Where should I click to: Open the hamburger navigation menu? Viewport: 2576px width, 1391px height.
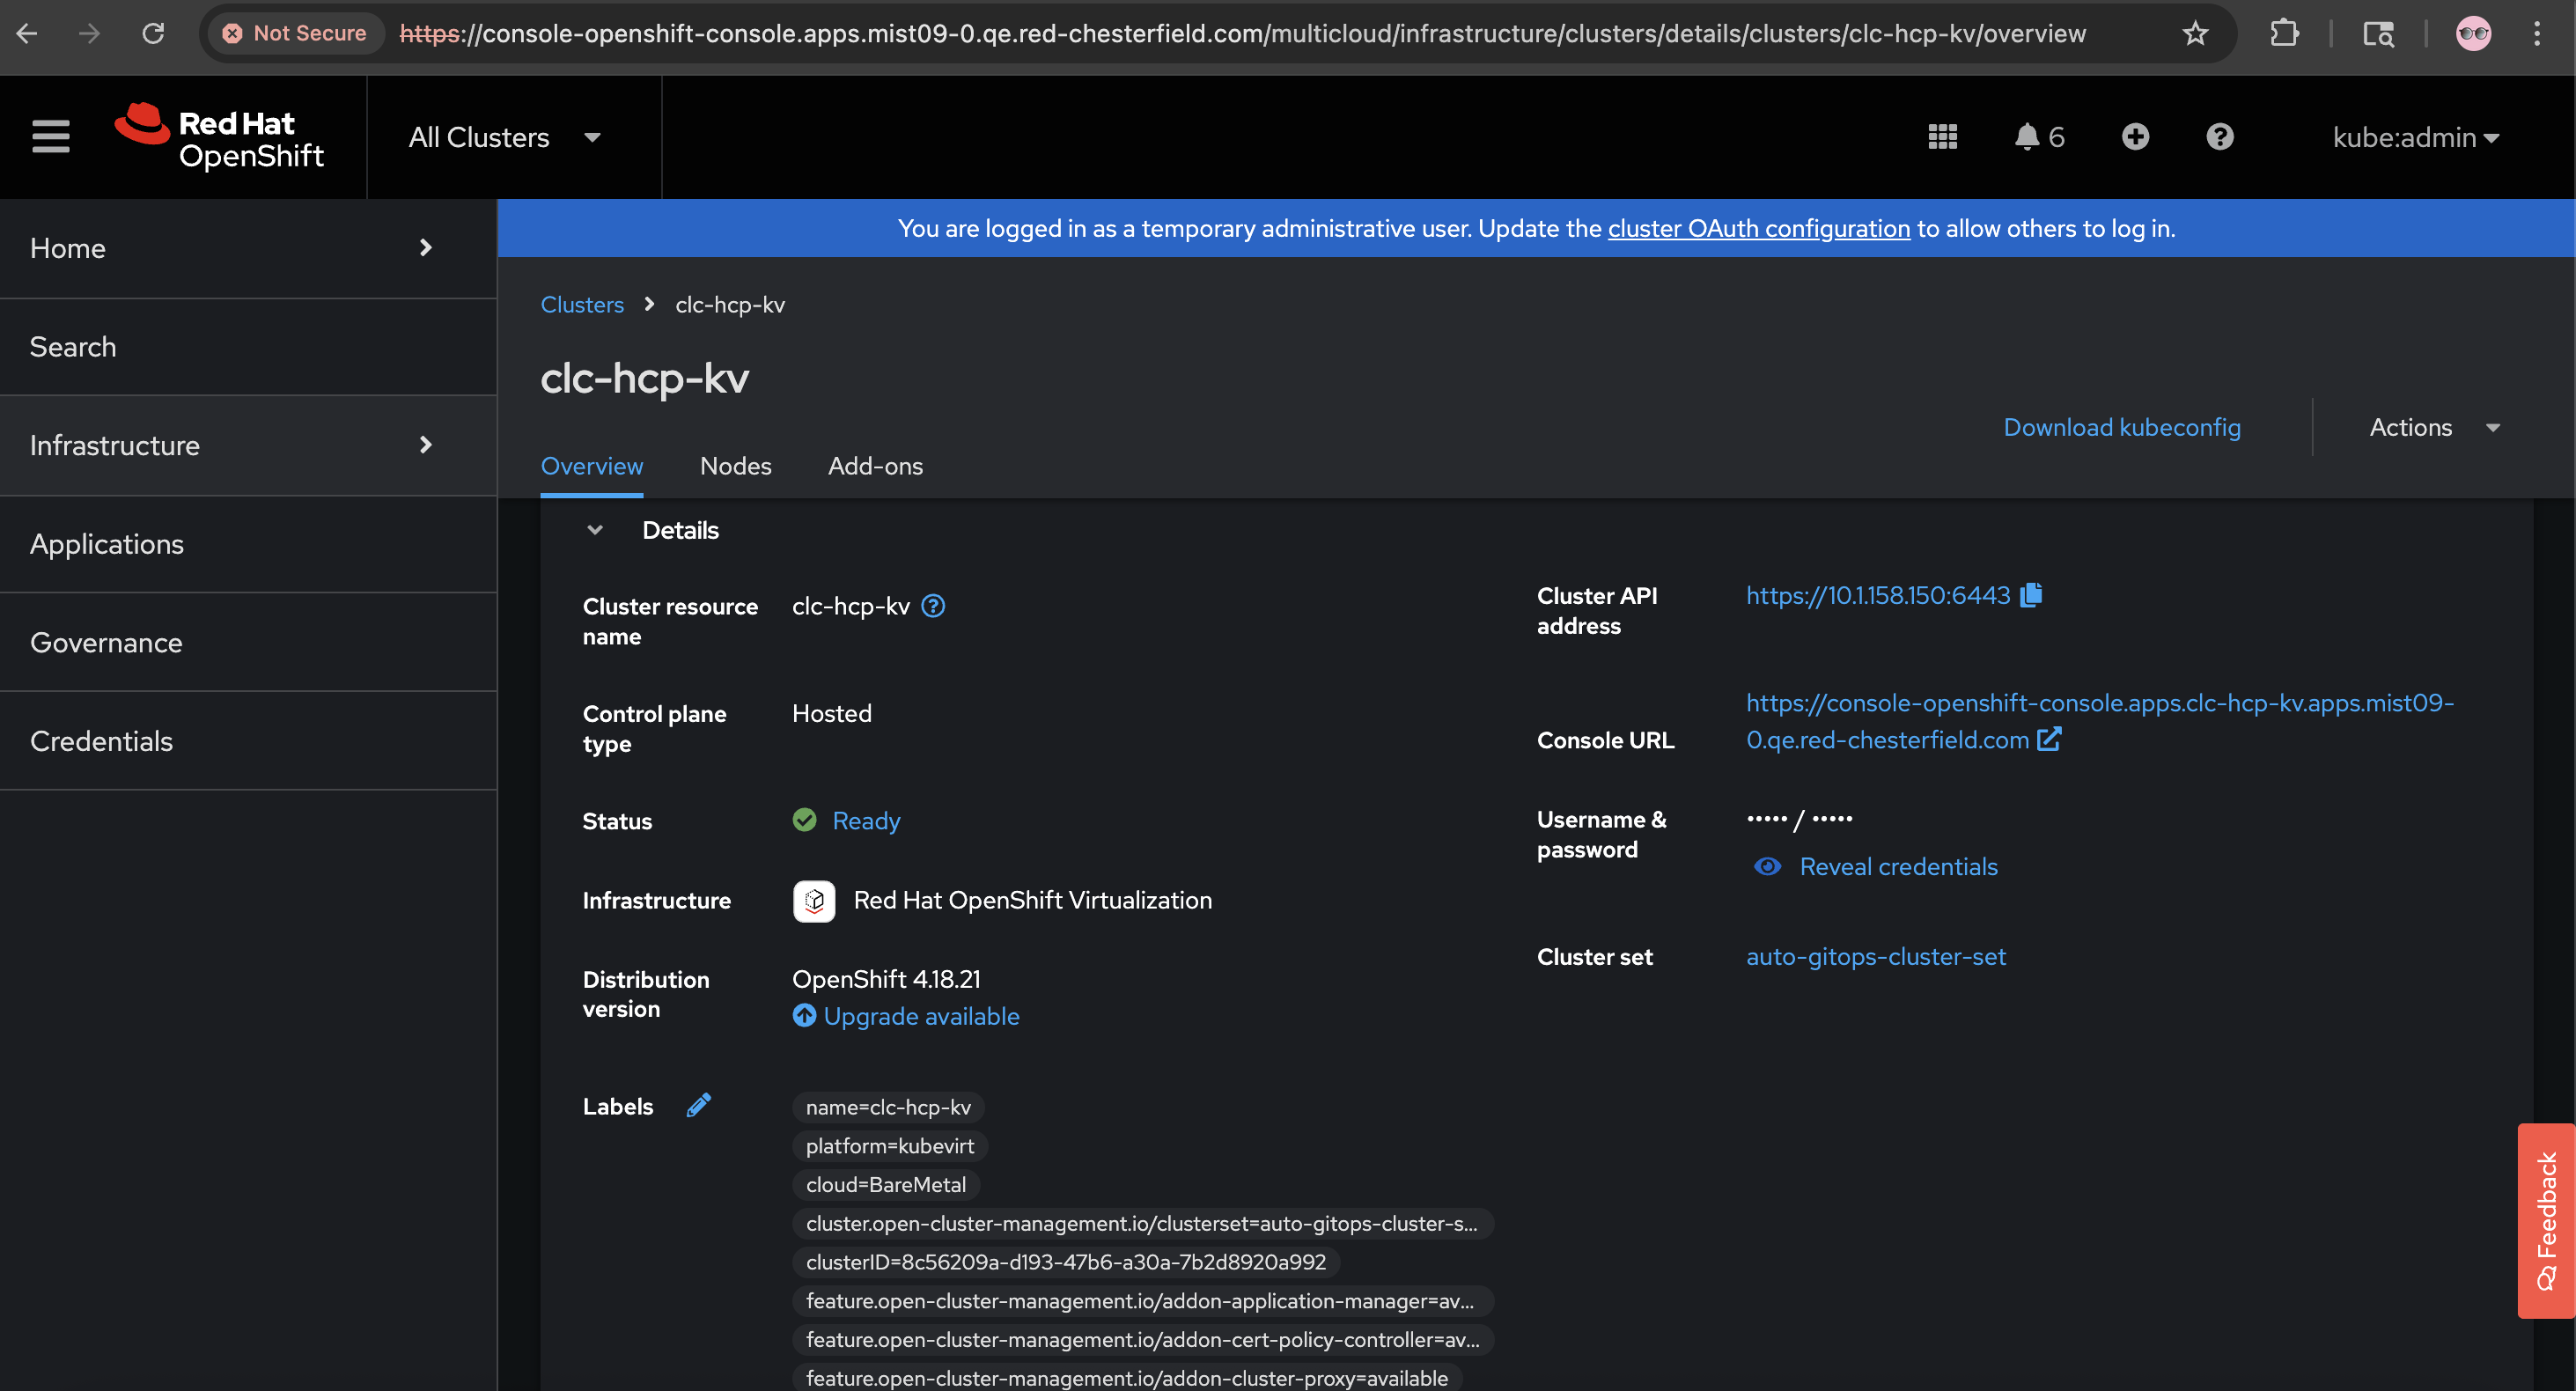50,137
